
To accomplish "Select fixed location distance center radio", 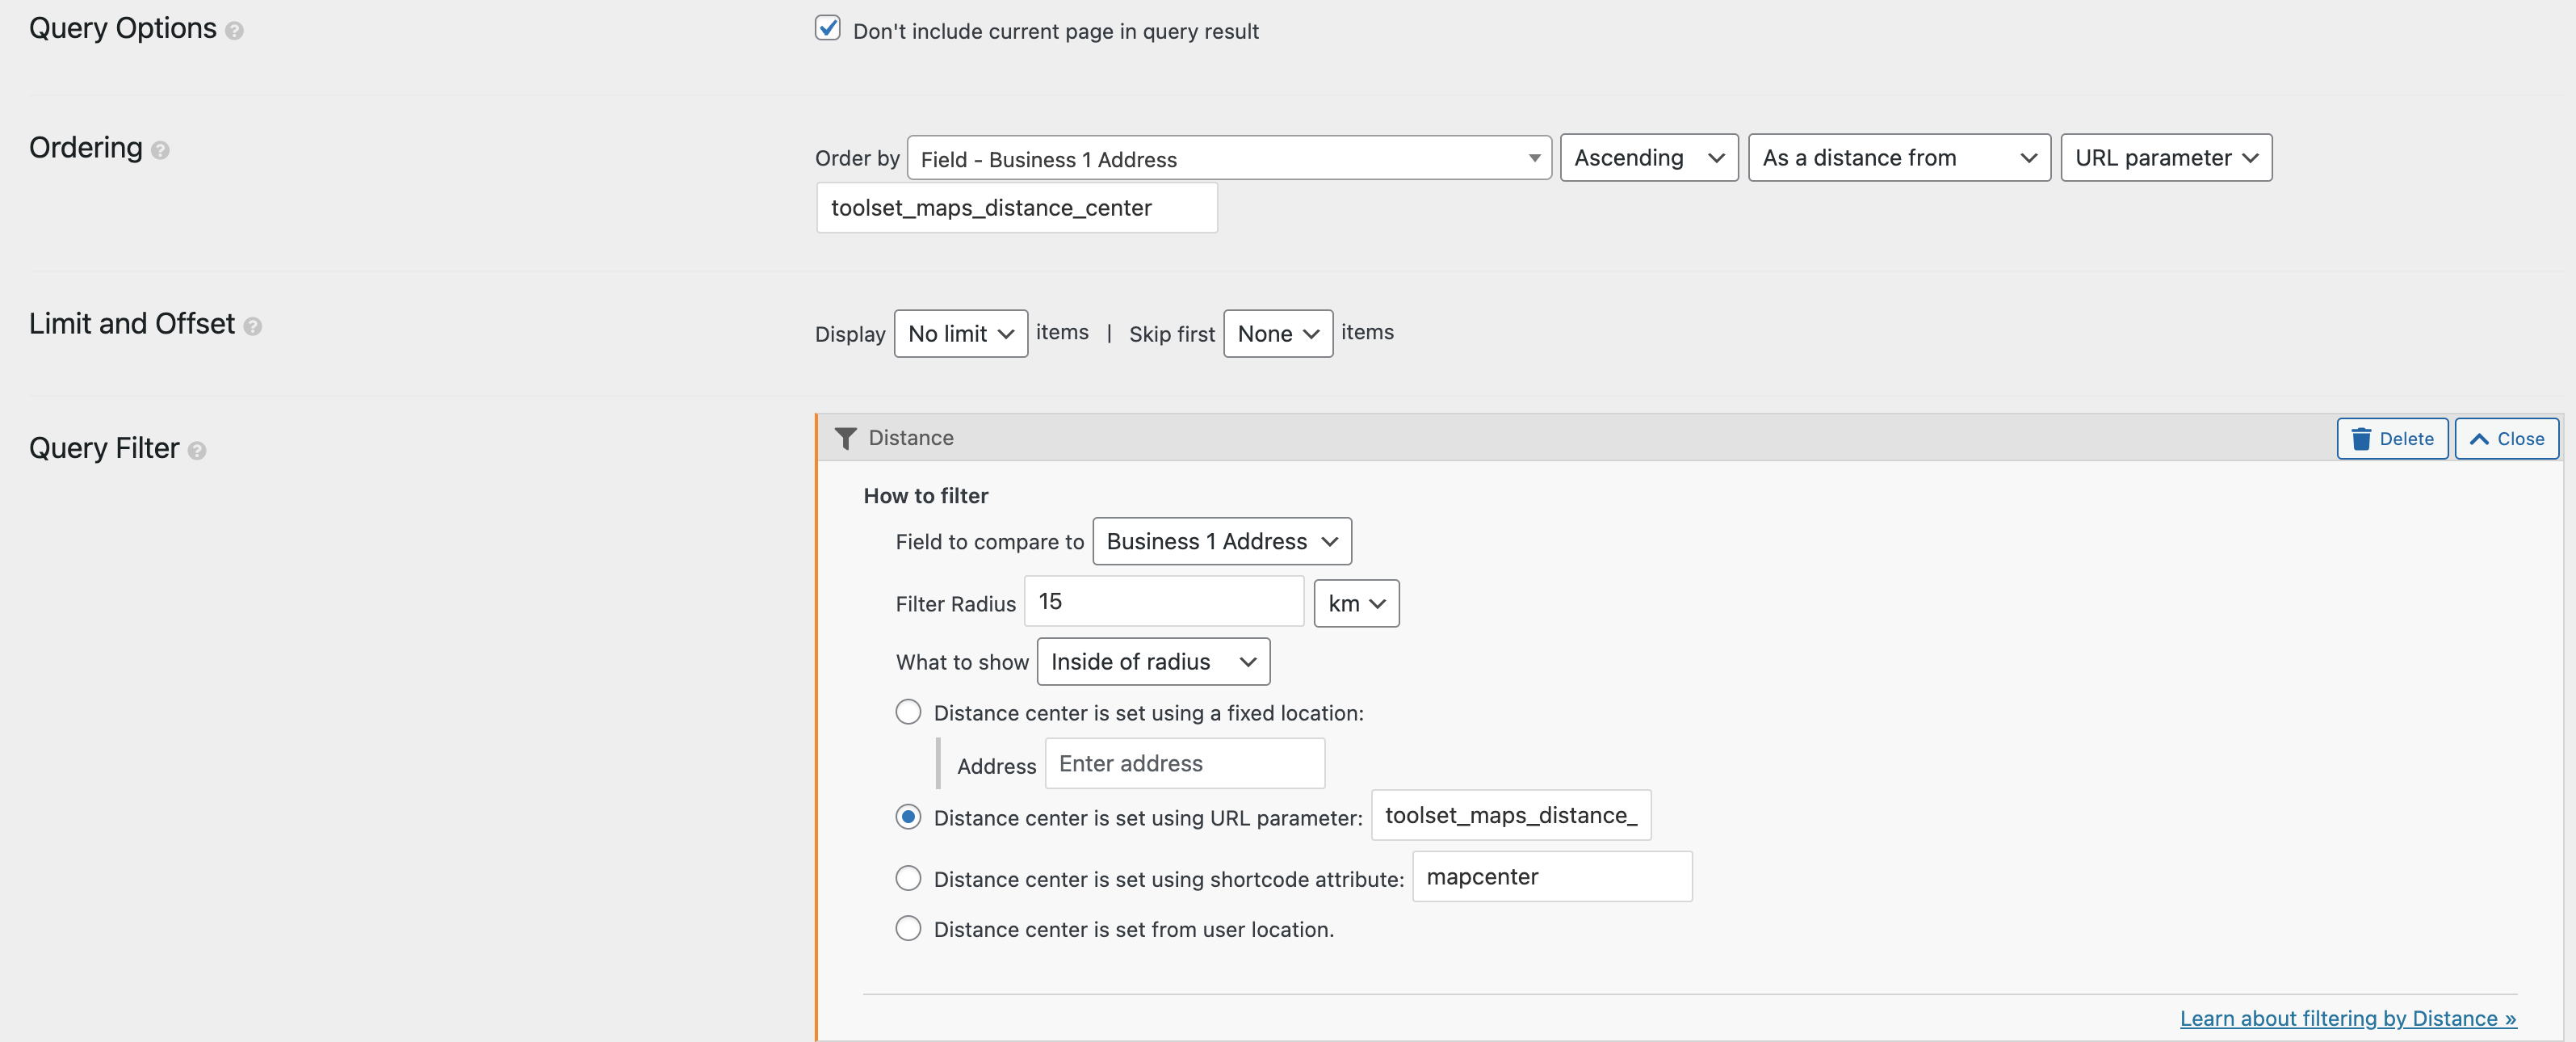I will coord(908,712).
